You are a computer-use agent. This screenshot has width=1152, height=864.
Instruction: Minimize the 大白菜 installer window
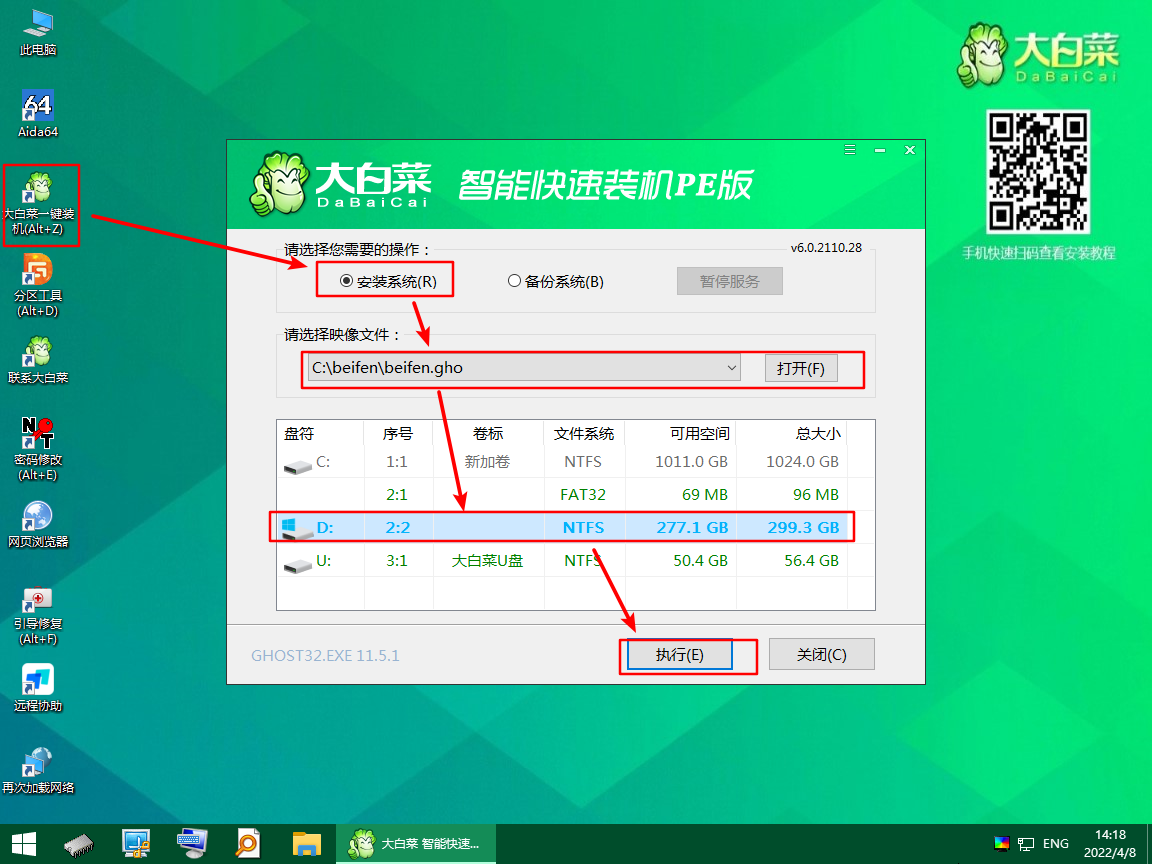tap(879, 150)
